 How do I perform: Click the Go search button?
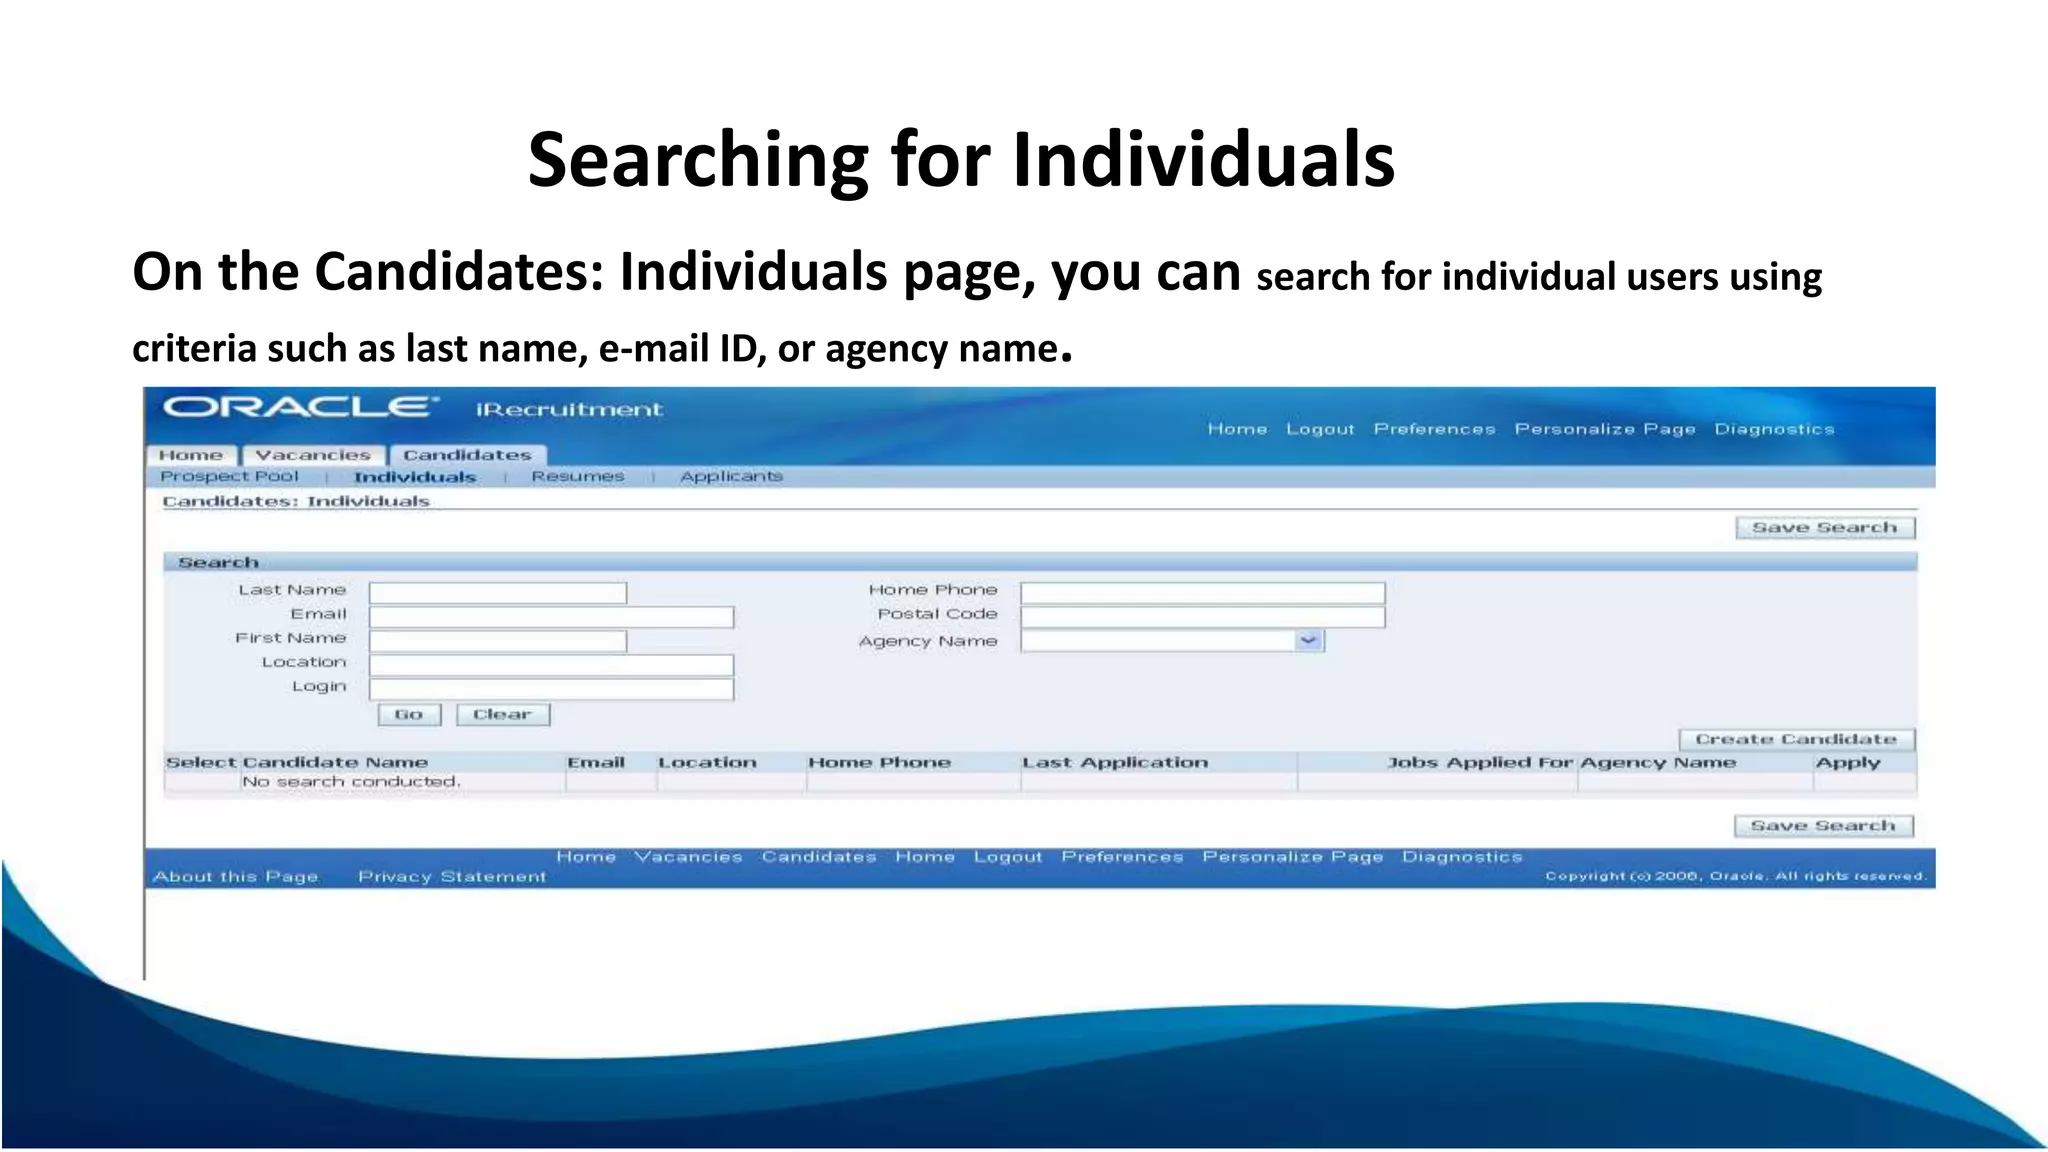(409, 715)
